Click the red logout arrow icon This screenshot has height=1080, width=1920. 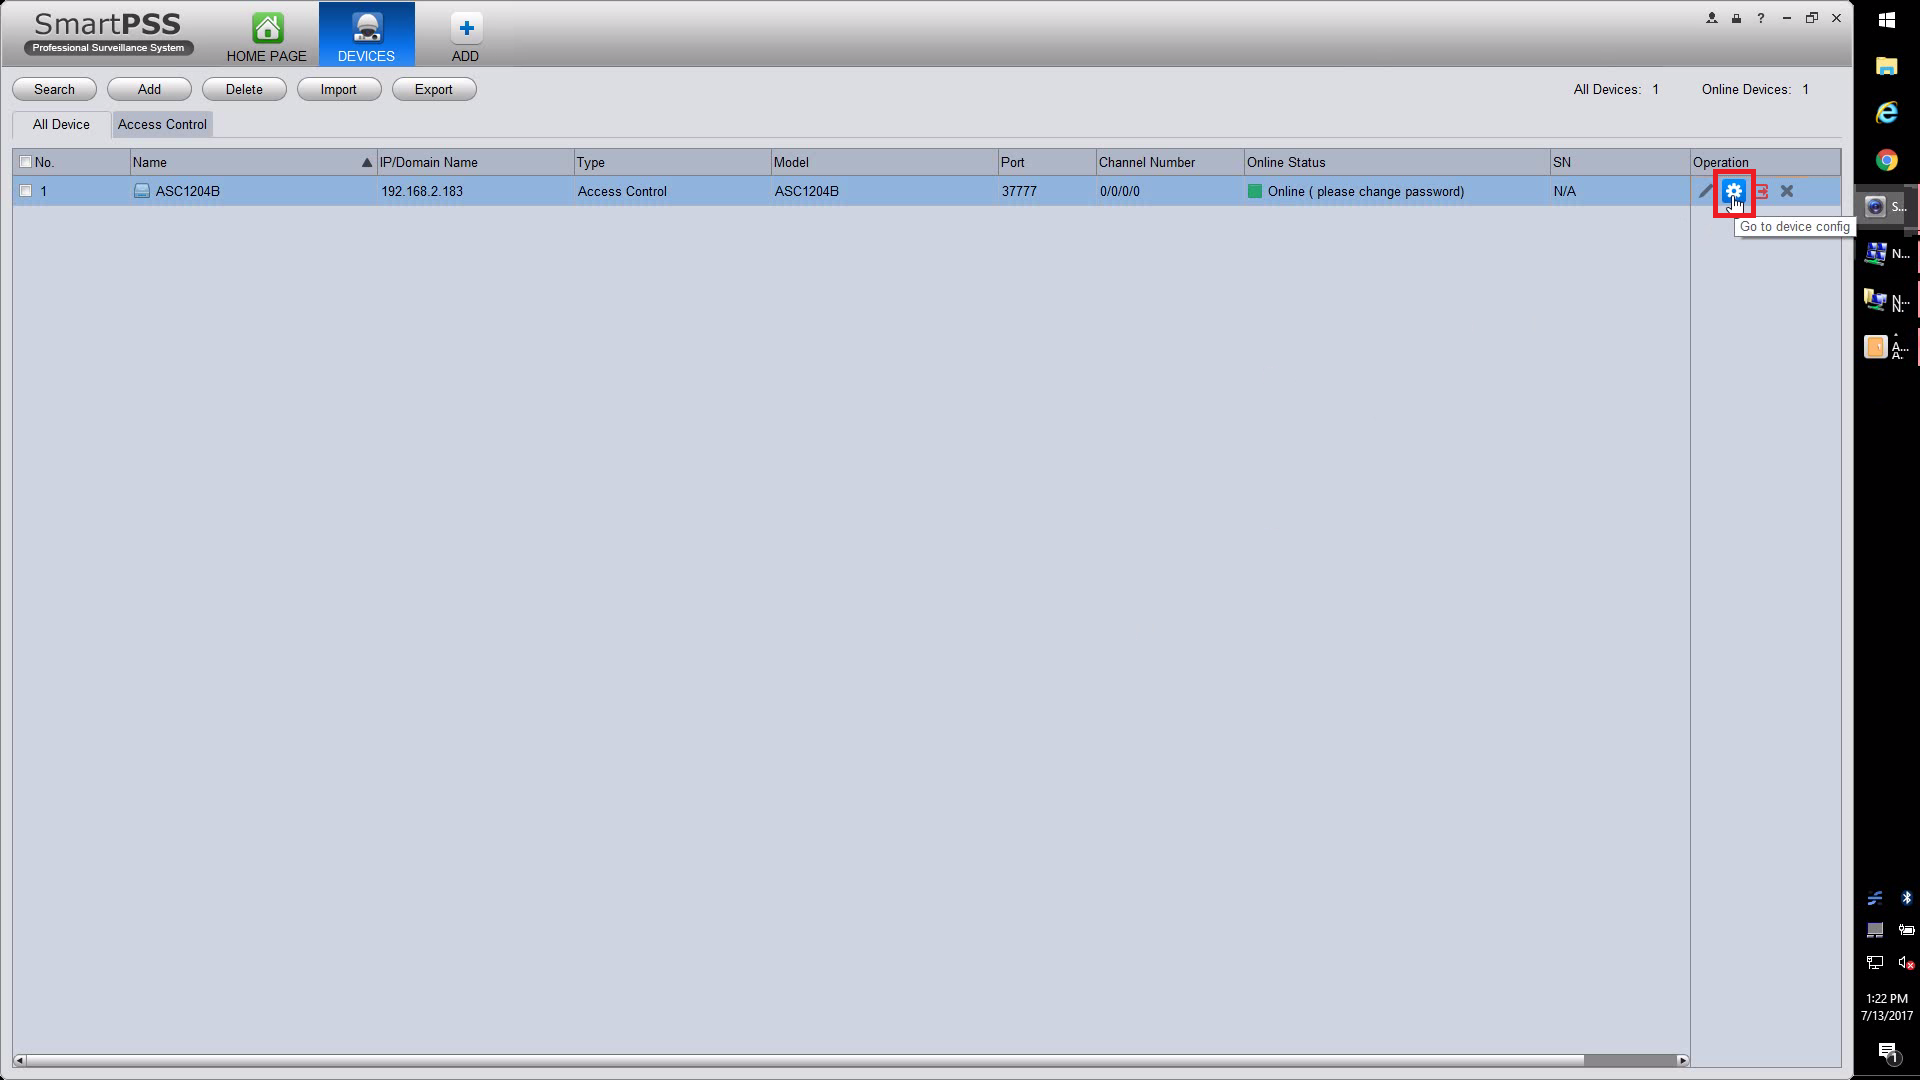[x=1762, y=191]
